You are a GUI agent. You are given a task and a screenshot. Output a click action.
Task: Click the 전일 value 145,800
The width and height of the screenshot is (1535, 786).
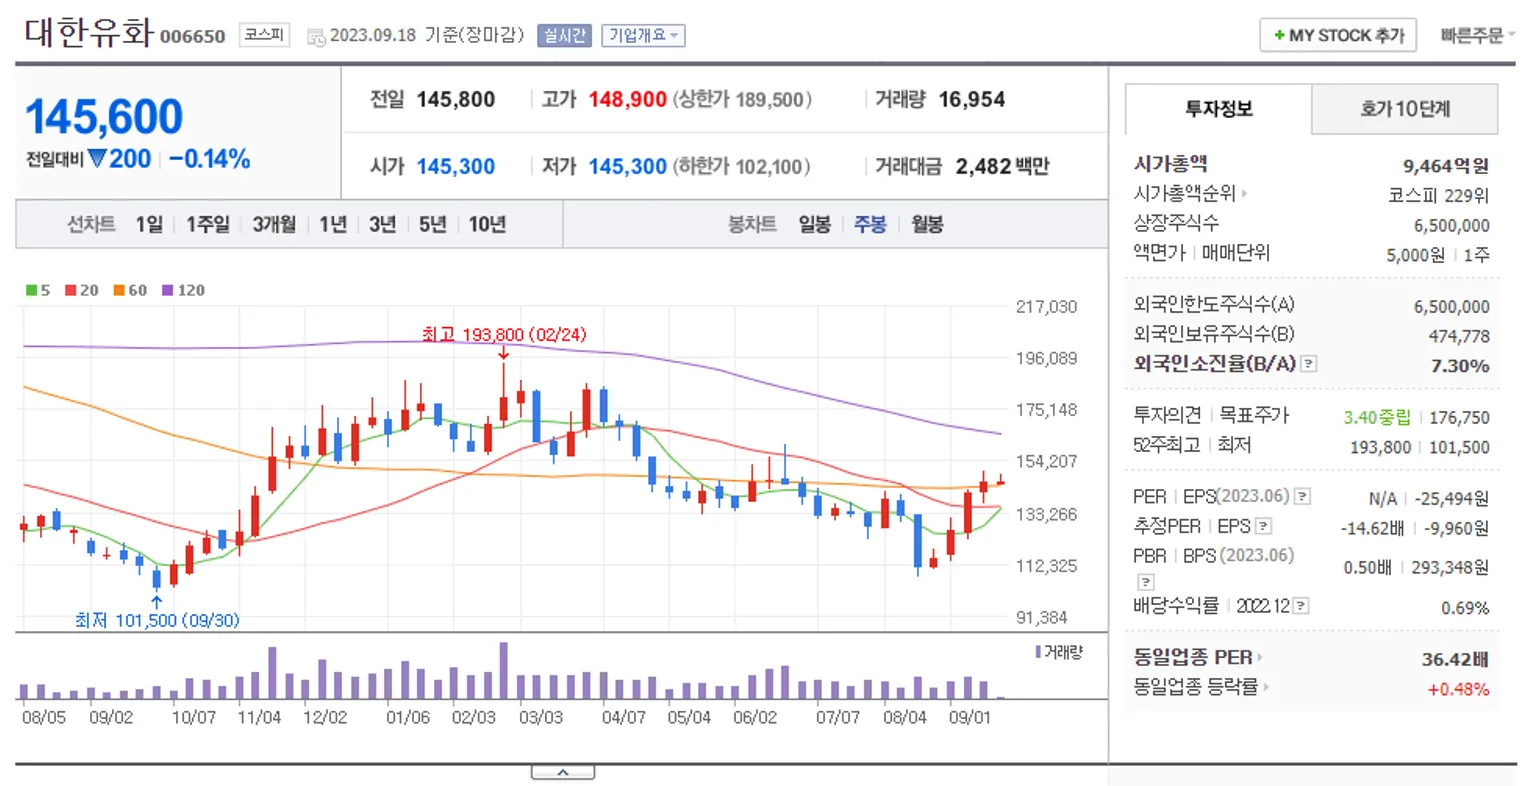point(456,100)
